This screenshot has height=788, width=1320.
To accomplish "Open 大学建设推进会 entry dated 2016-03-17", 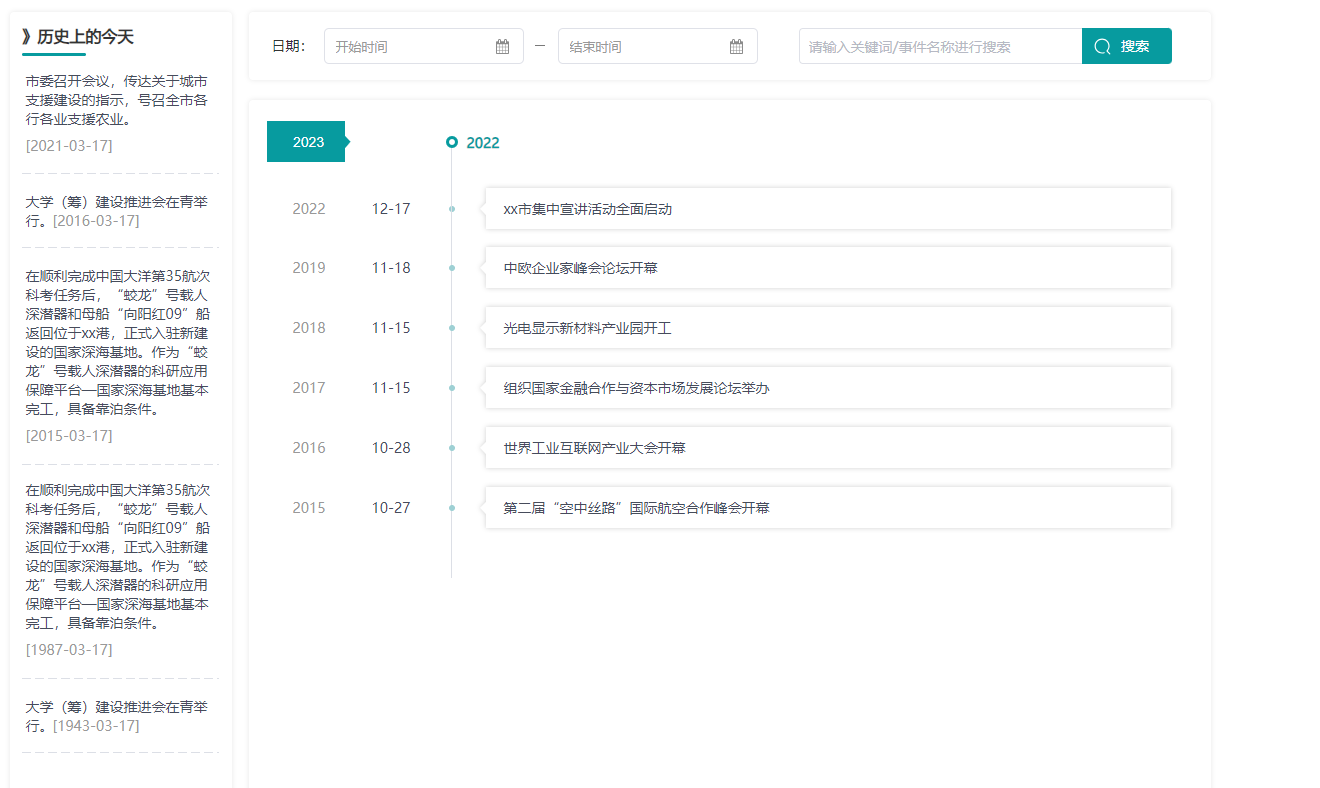I will [116, 211].
